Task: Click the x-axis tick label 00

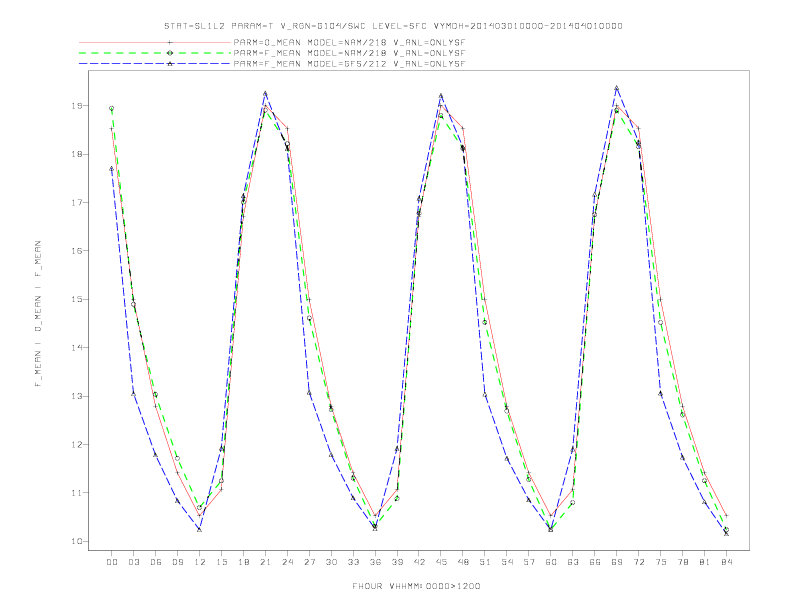Action: (112, 562)
